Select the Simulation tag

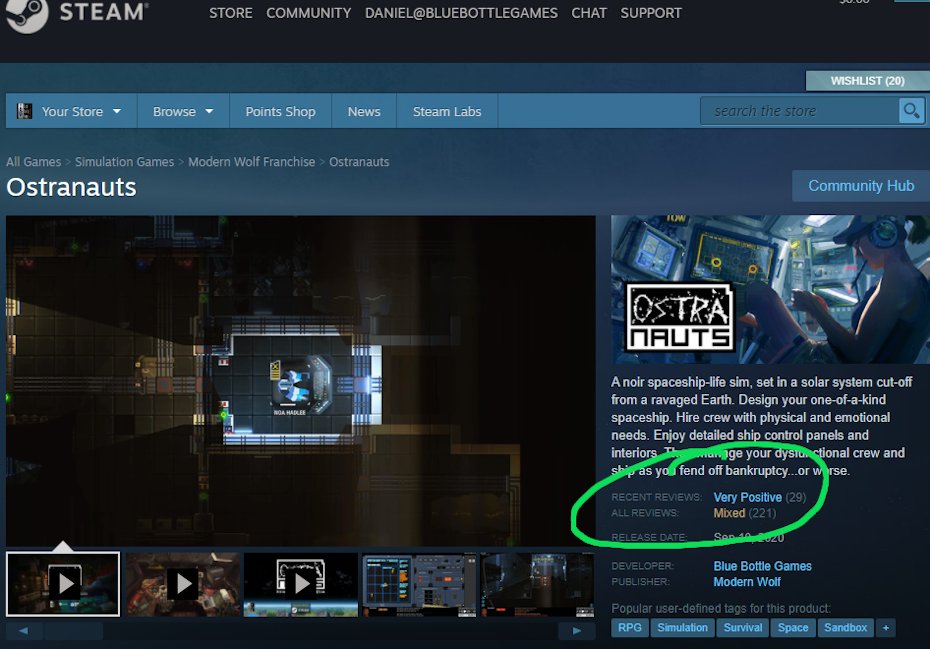[x=682, y=628]
